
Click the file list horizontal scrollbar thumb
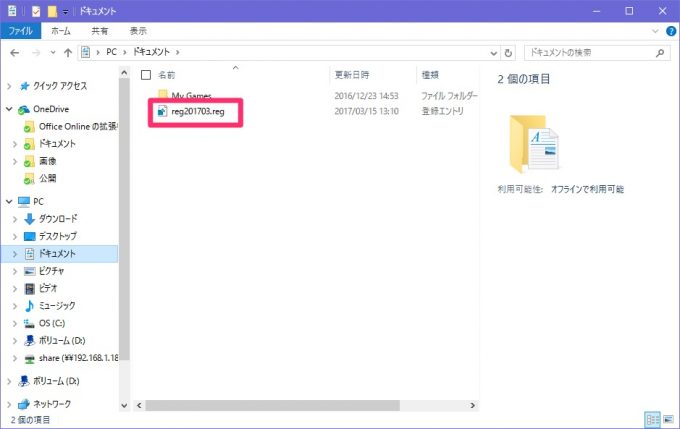(272, 406)
